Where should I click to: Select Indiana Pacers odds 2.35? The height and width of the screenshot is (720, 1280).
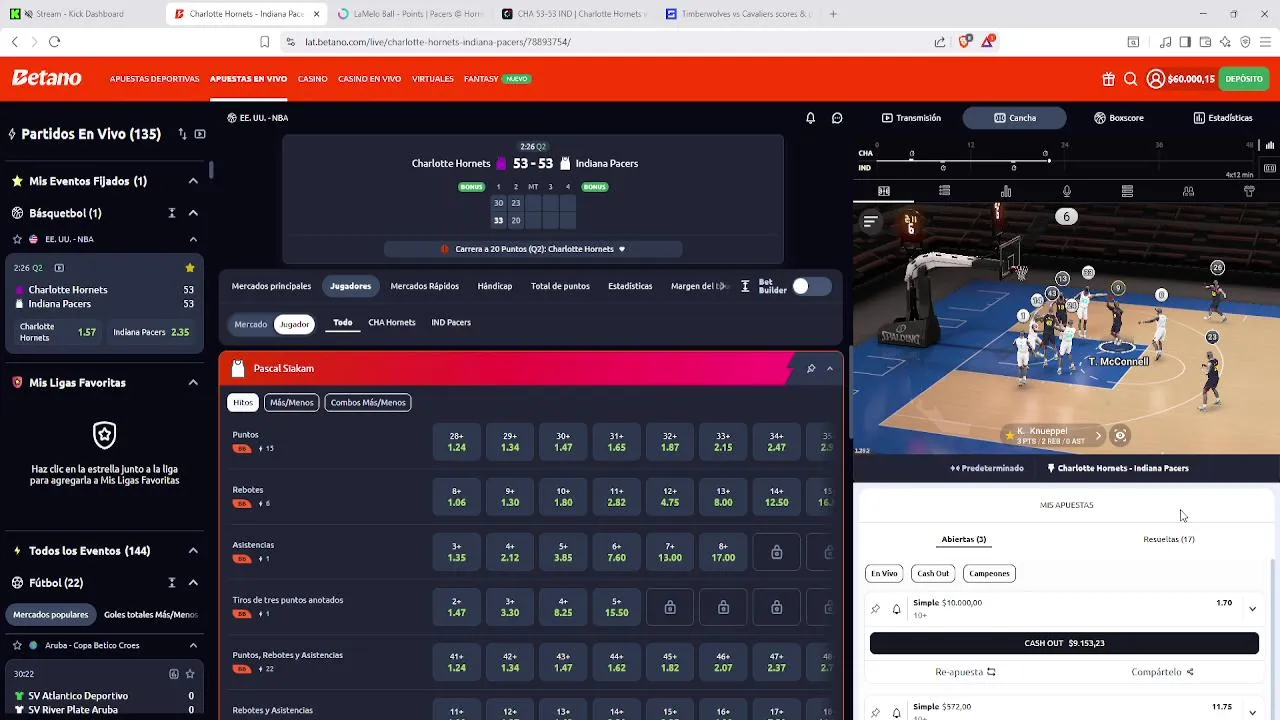(151, 332)
